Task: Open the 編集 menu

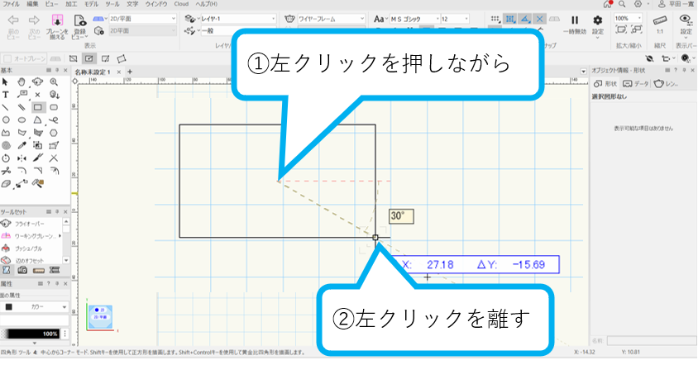Action: click(x=32, y=4)
